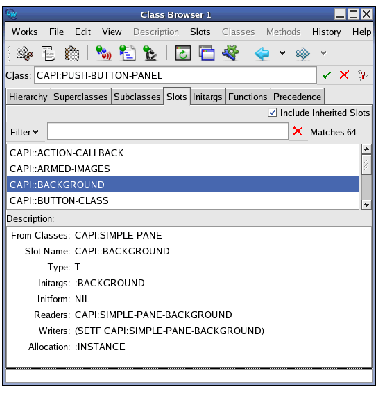This screenshot has width=379, height=394.
Task: Switch to the Initargs tab
Action: (207, 97)
